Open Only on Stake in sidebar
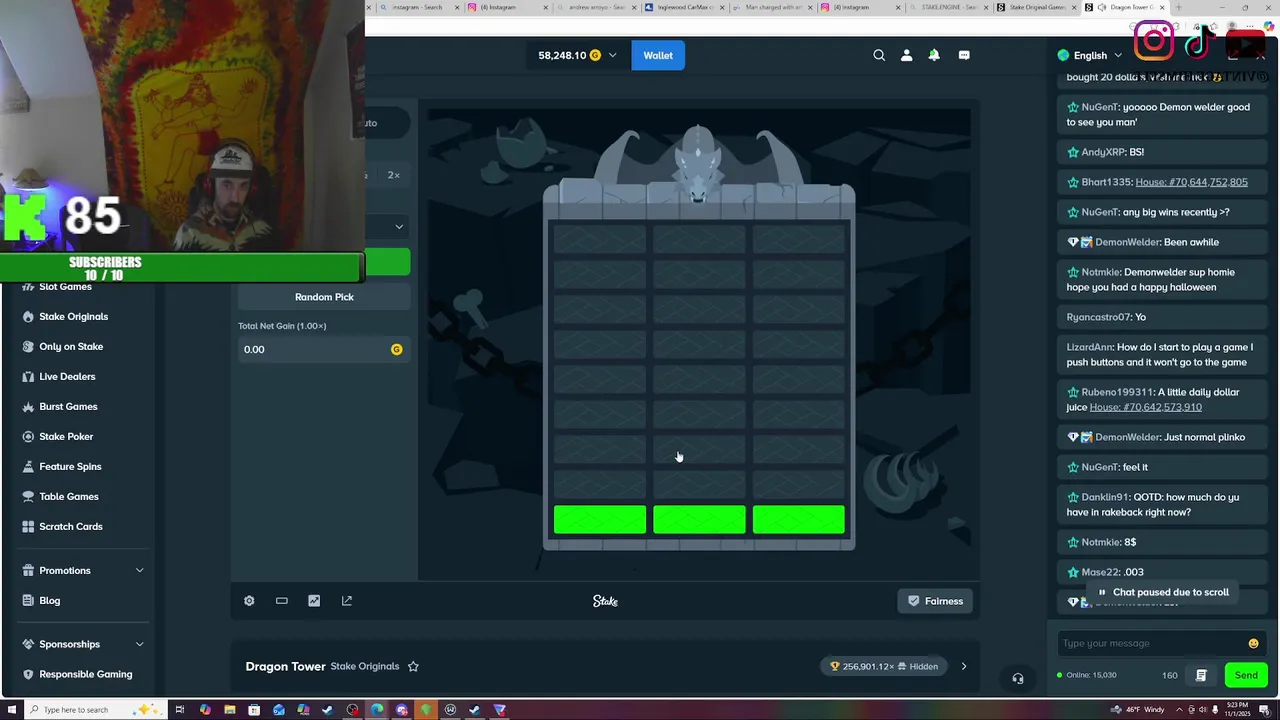Image resolution: width=1280 pixels, height=720 pixels. tap(71, 346)
